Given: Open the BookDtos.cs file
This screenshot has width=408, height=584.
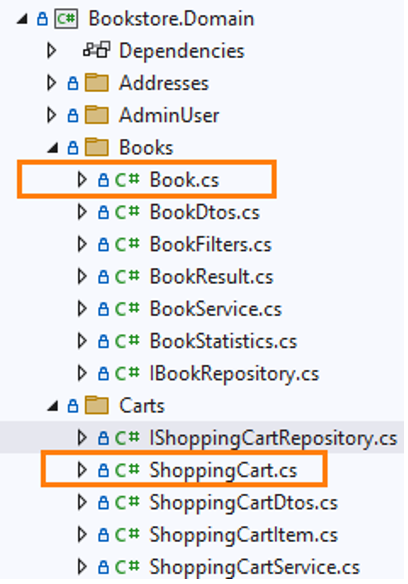Looking at the screenshot, I should [x=205, y=212].
